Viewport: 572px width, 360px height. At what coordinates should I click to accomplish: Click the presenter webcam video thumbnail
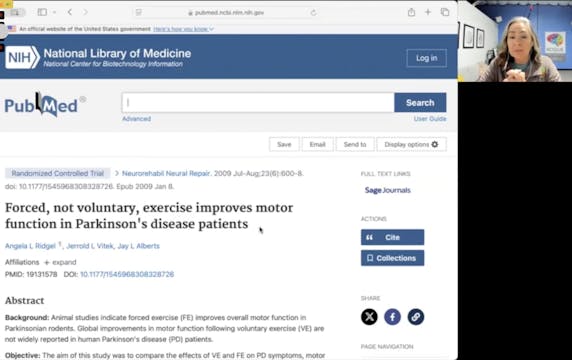point(515,41)
